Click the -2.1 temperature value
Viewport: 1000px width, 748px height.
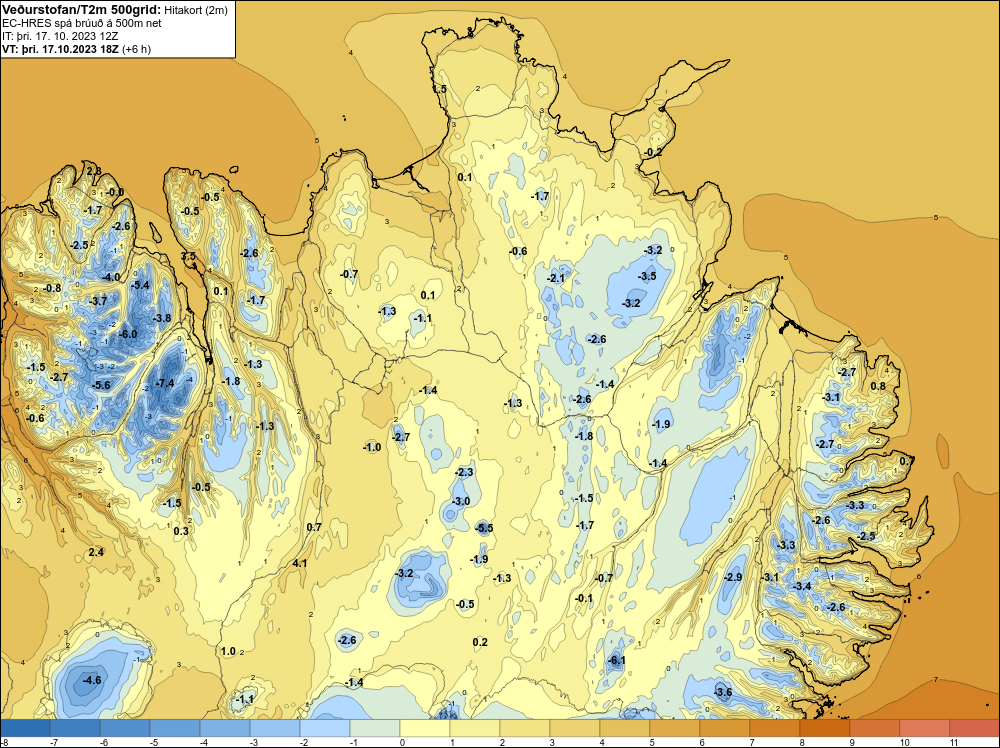[x=556, y=278]
